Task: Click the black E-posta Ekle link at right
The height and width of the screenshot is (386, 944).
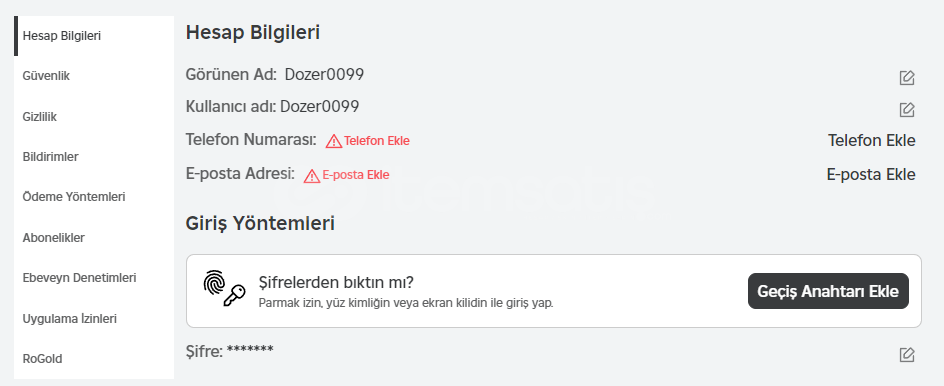Action: point(871,175)
